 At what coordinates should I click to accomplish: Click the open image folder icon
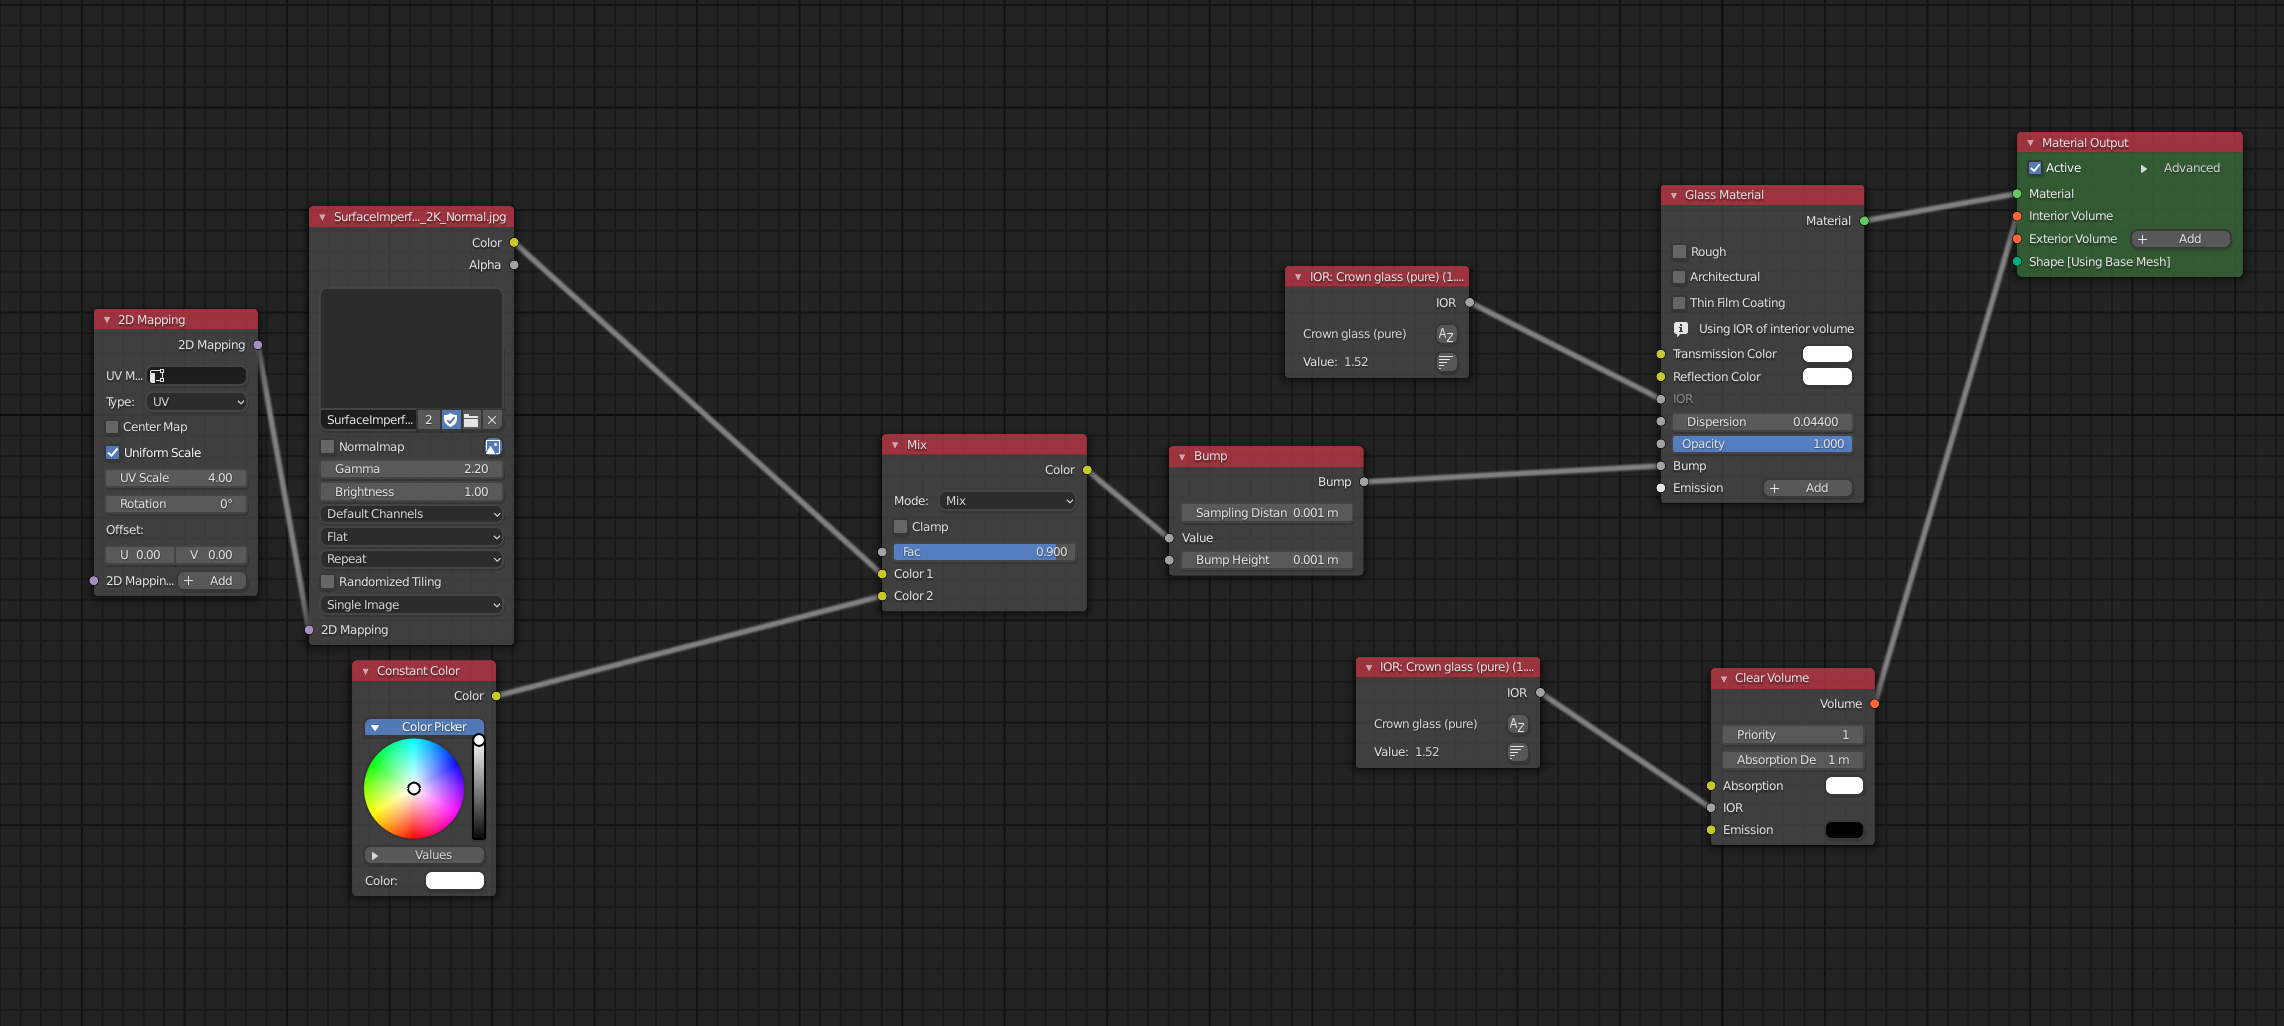point(471,420)
